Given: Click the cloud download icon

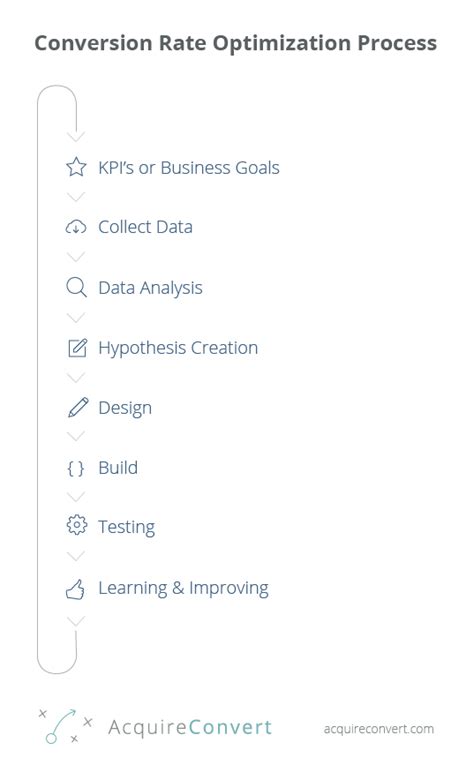Looking at the screenshot, I should (x=76, y=227).
